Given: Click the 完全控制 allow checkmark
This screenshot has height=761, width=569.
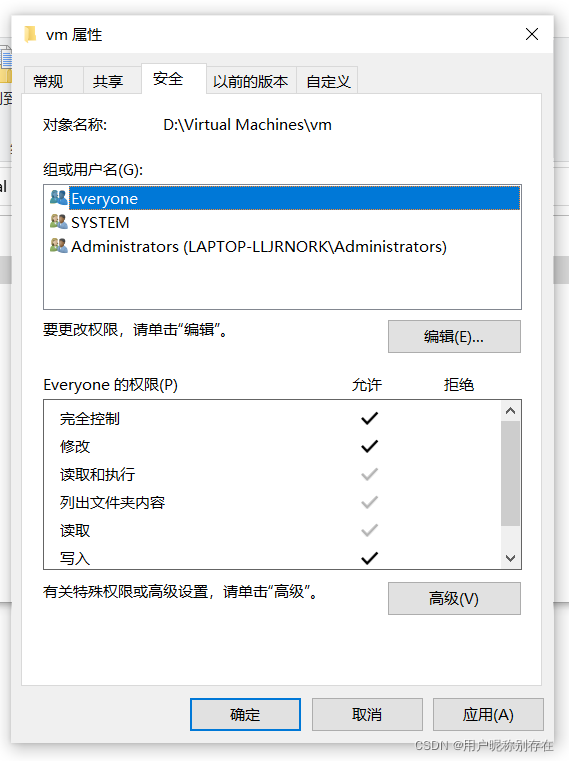Looking at the screenshot, I should pyautogui.click(x=369, y=418).
